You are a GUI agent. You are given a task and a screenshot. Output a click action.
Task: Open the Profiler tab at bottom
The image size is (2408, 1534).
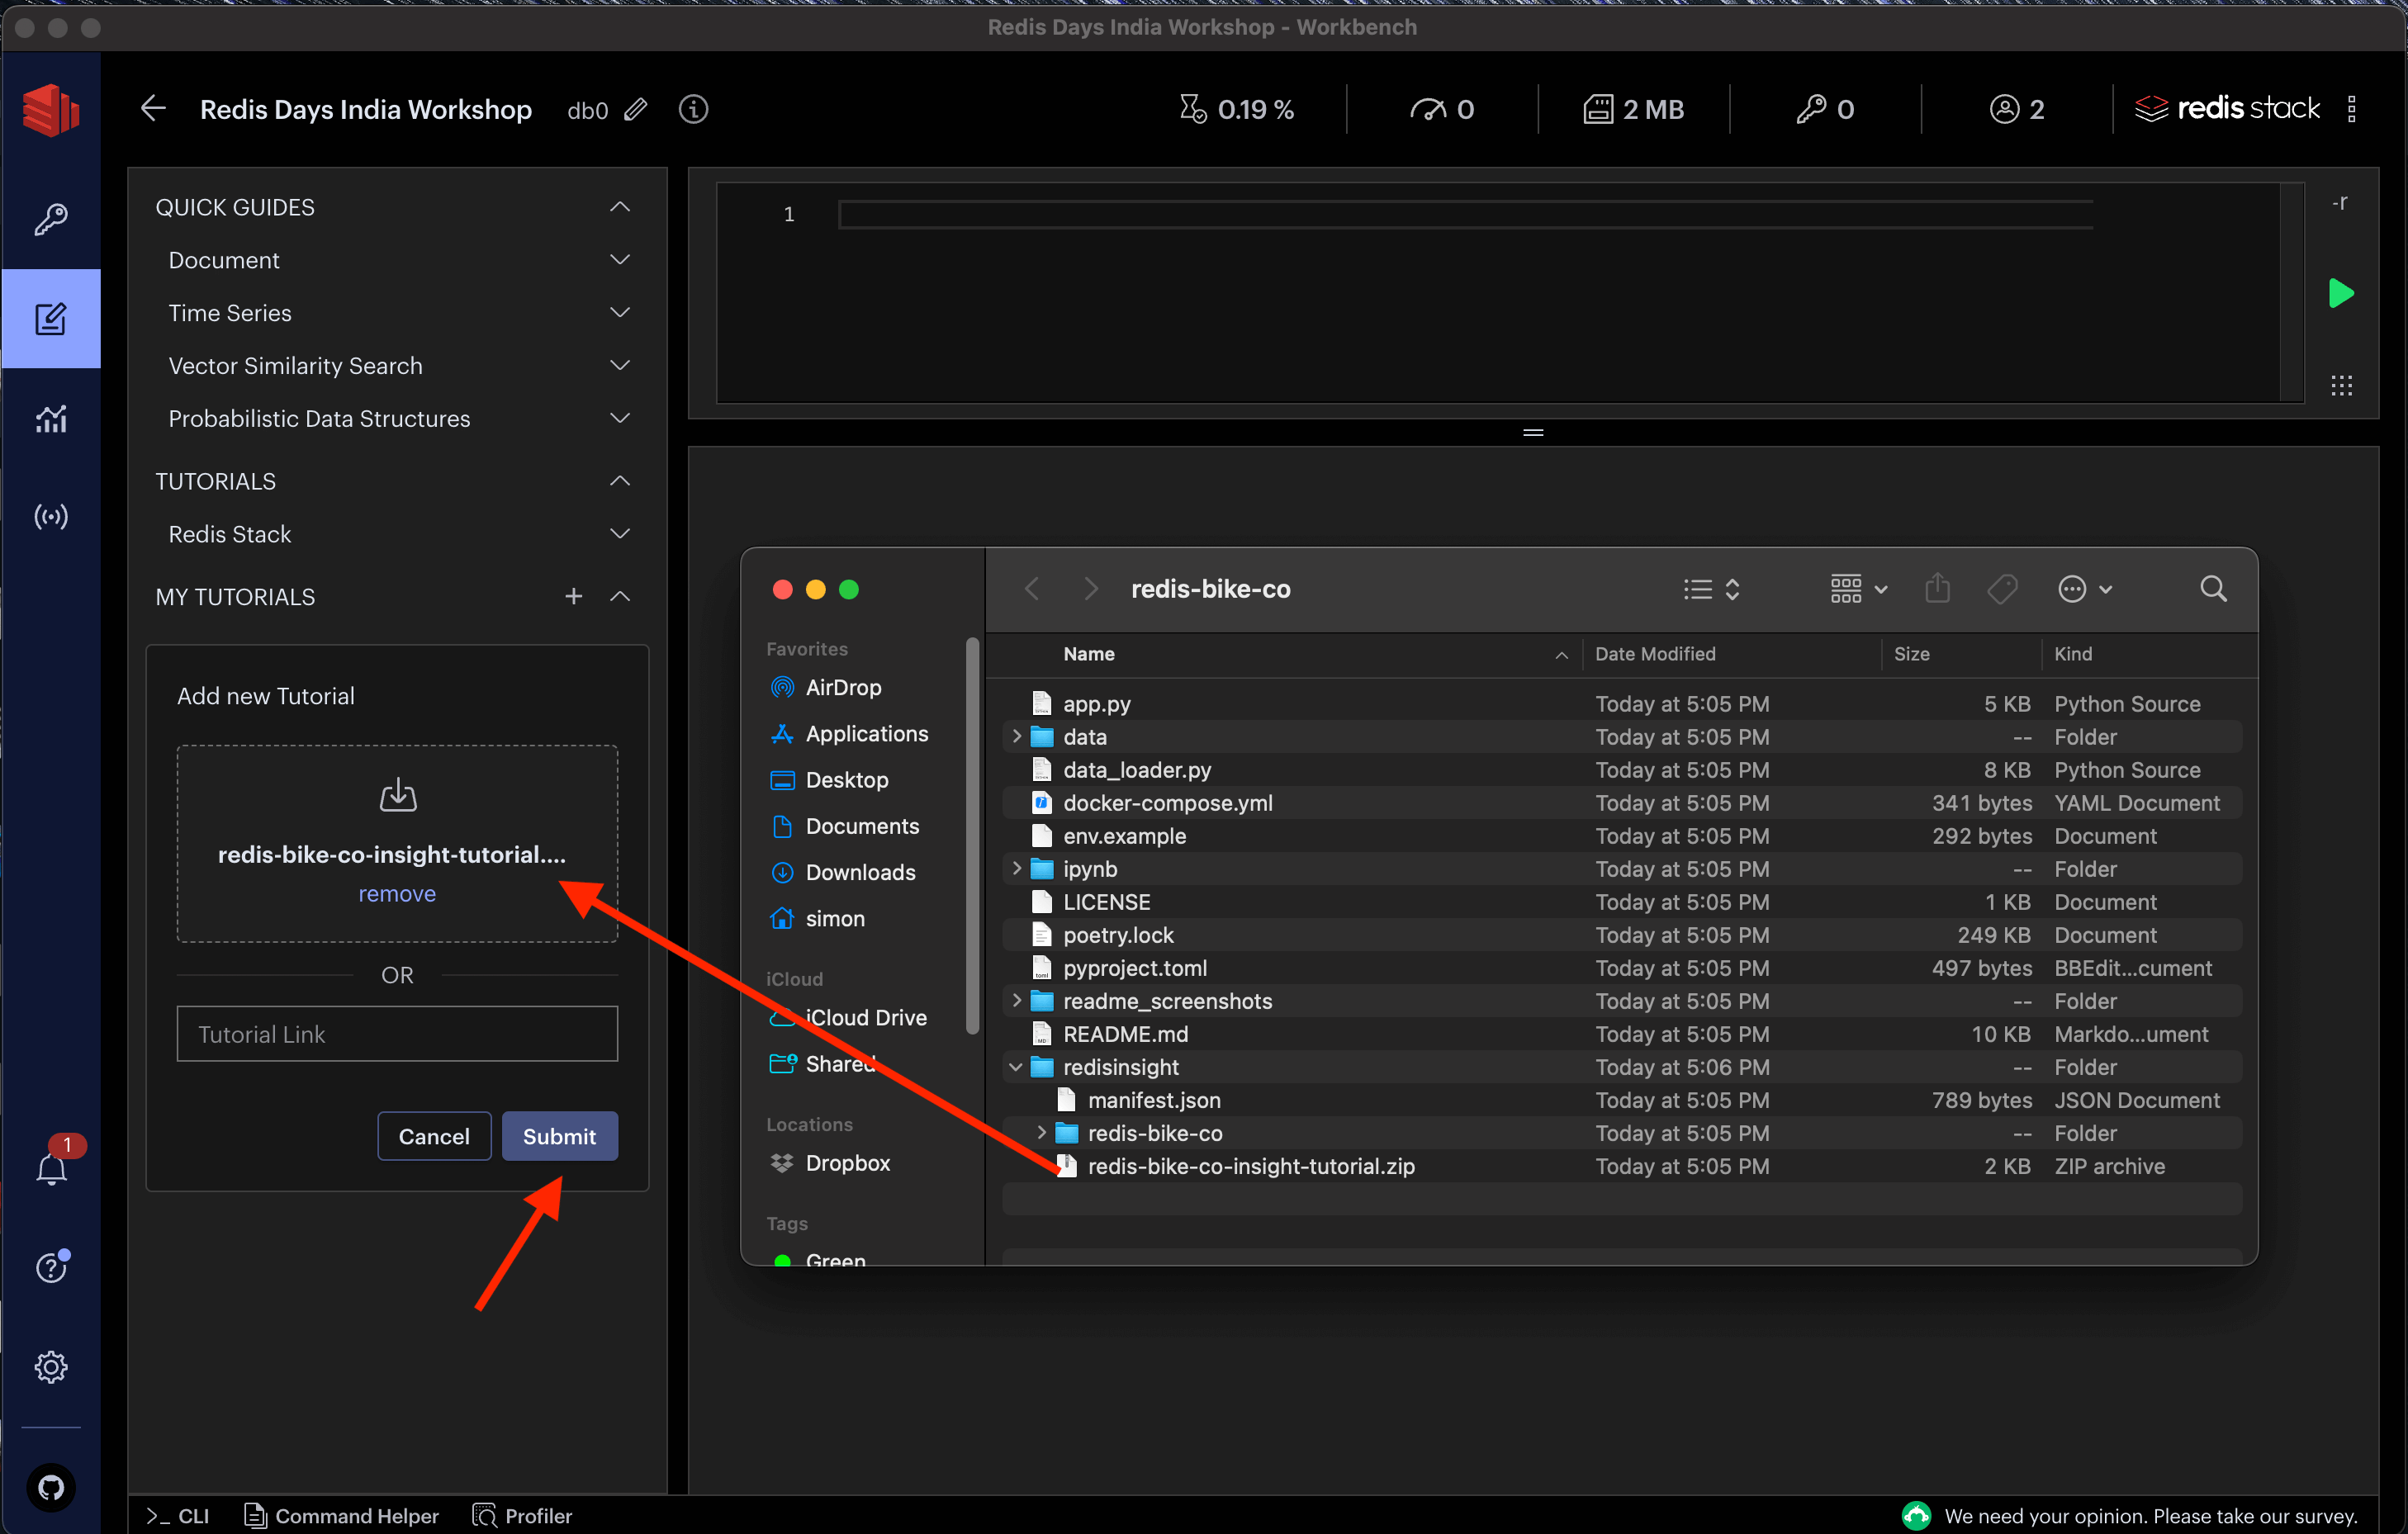point(522,1516)
